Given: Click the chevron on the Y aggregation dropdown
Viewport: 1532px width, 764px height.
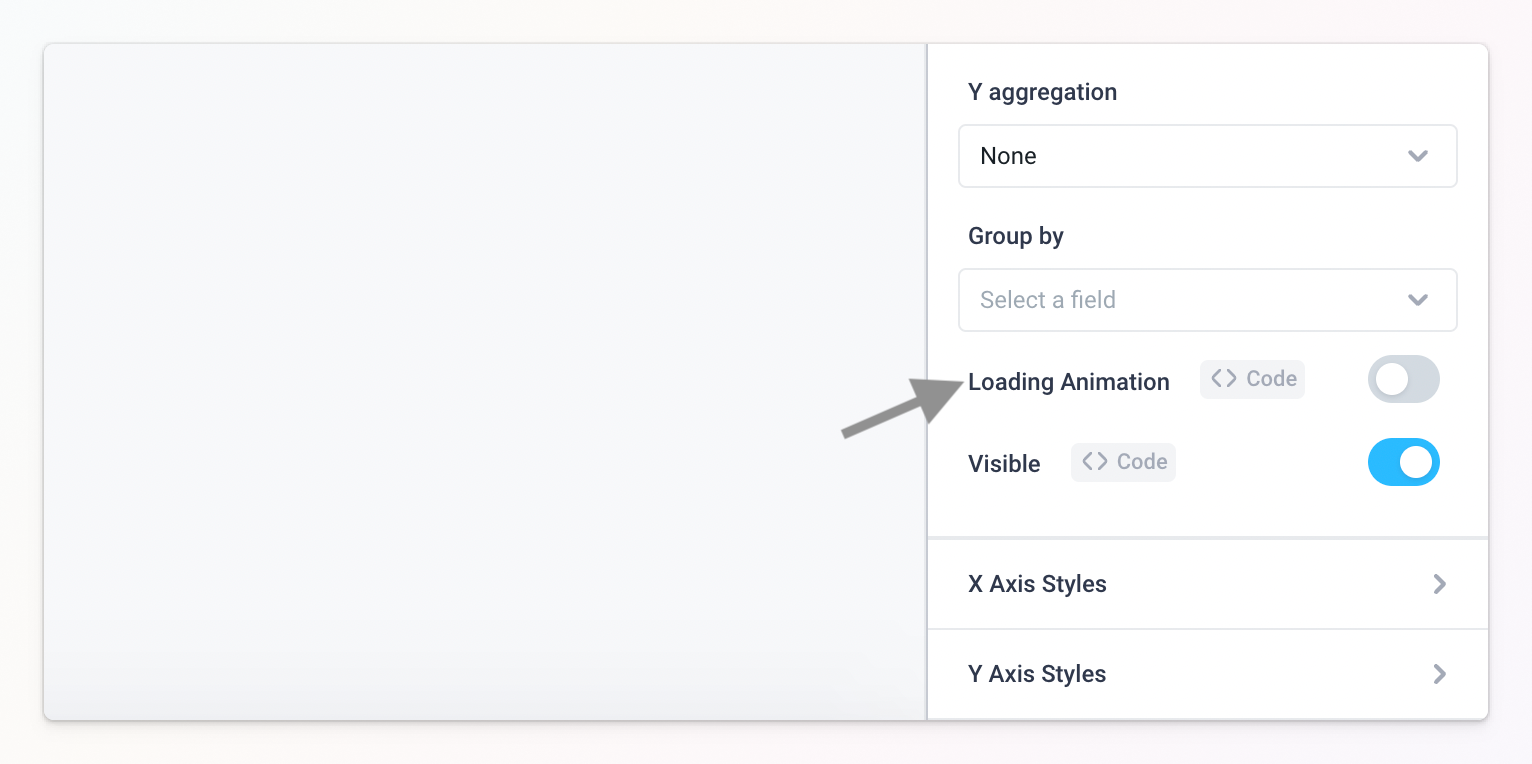Looking at the screenshot, I should click(x=1417, y=156).
